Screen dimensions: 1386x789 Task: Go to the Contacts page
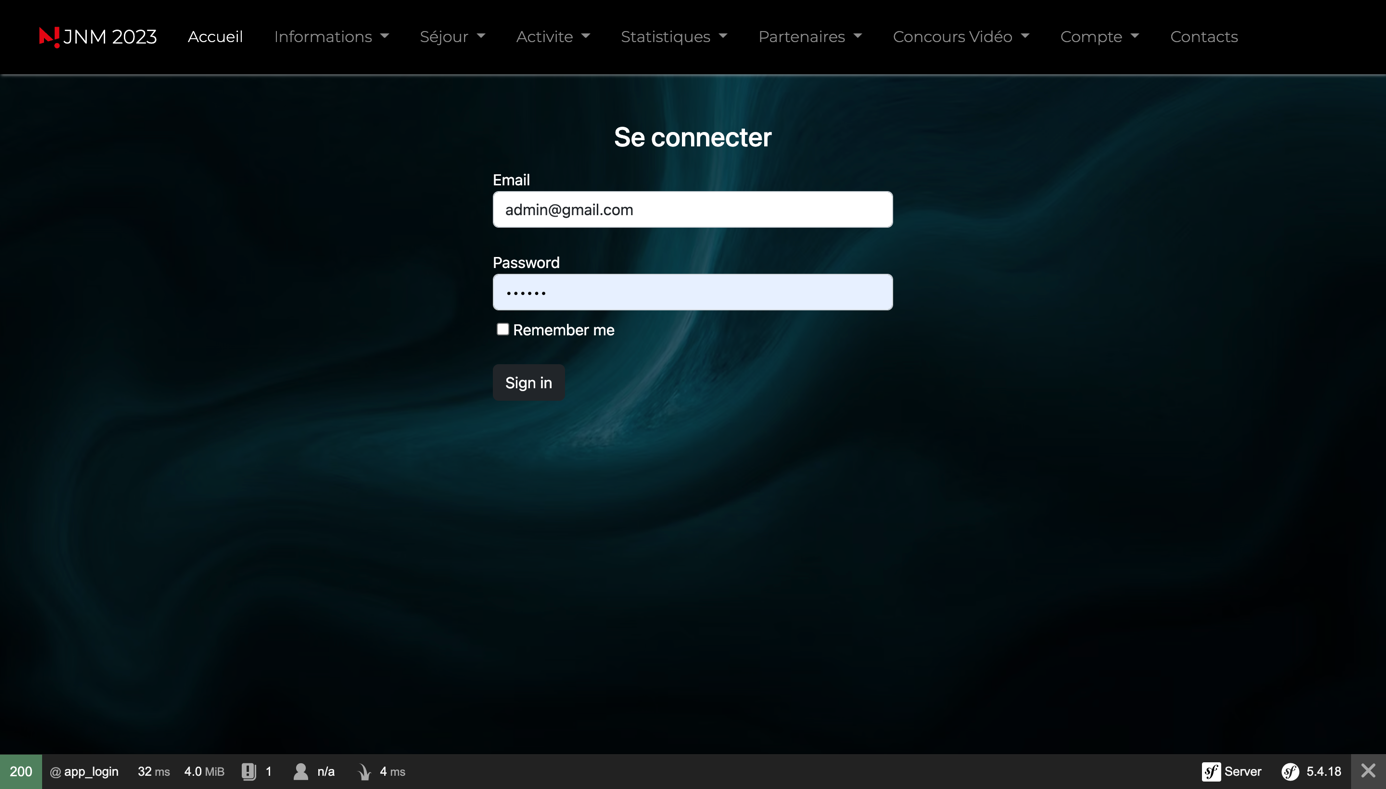1204,36
